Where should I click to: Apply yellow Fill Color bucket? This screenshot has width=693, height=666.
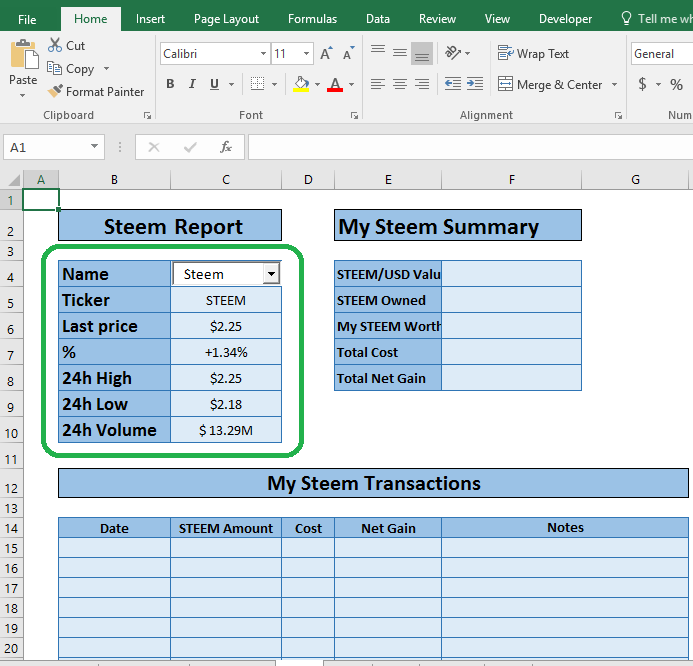coord(301,84)
